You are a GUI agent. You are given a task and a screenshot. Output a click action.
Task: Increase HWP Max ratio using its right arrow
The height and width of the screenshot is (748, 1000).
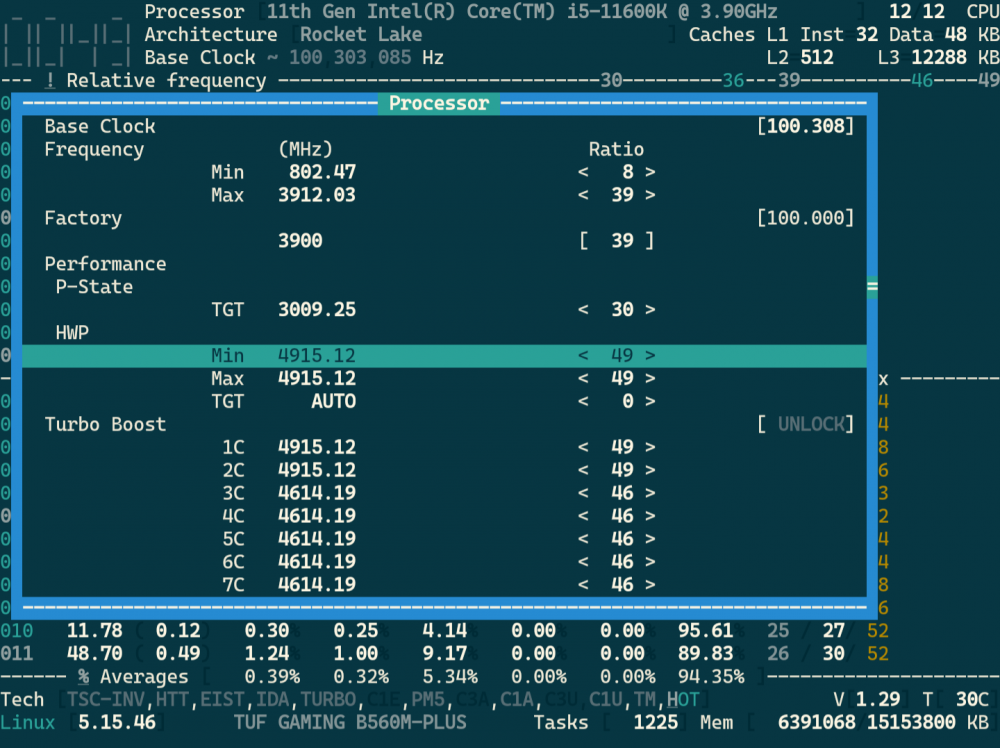pos(650,379)
